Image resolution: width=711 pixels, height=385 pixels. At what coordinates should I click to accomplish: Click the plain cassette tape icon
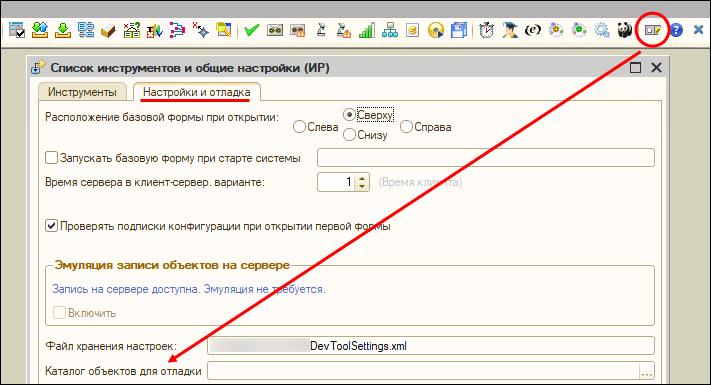(x=275, y=30)
